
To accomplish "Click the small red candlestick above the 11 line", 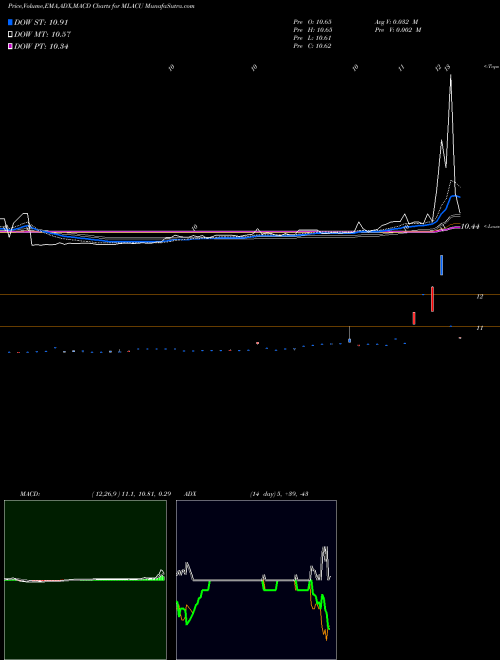I will (x=414, y=318).
